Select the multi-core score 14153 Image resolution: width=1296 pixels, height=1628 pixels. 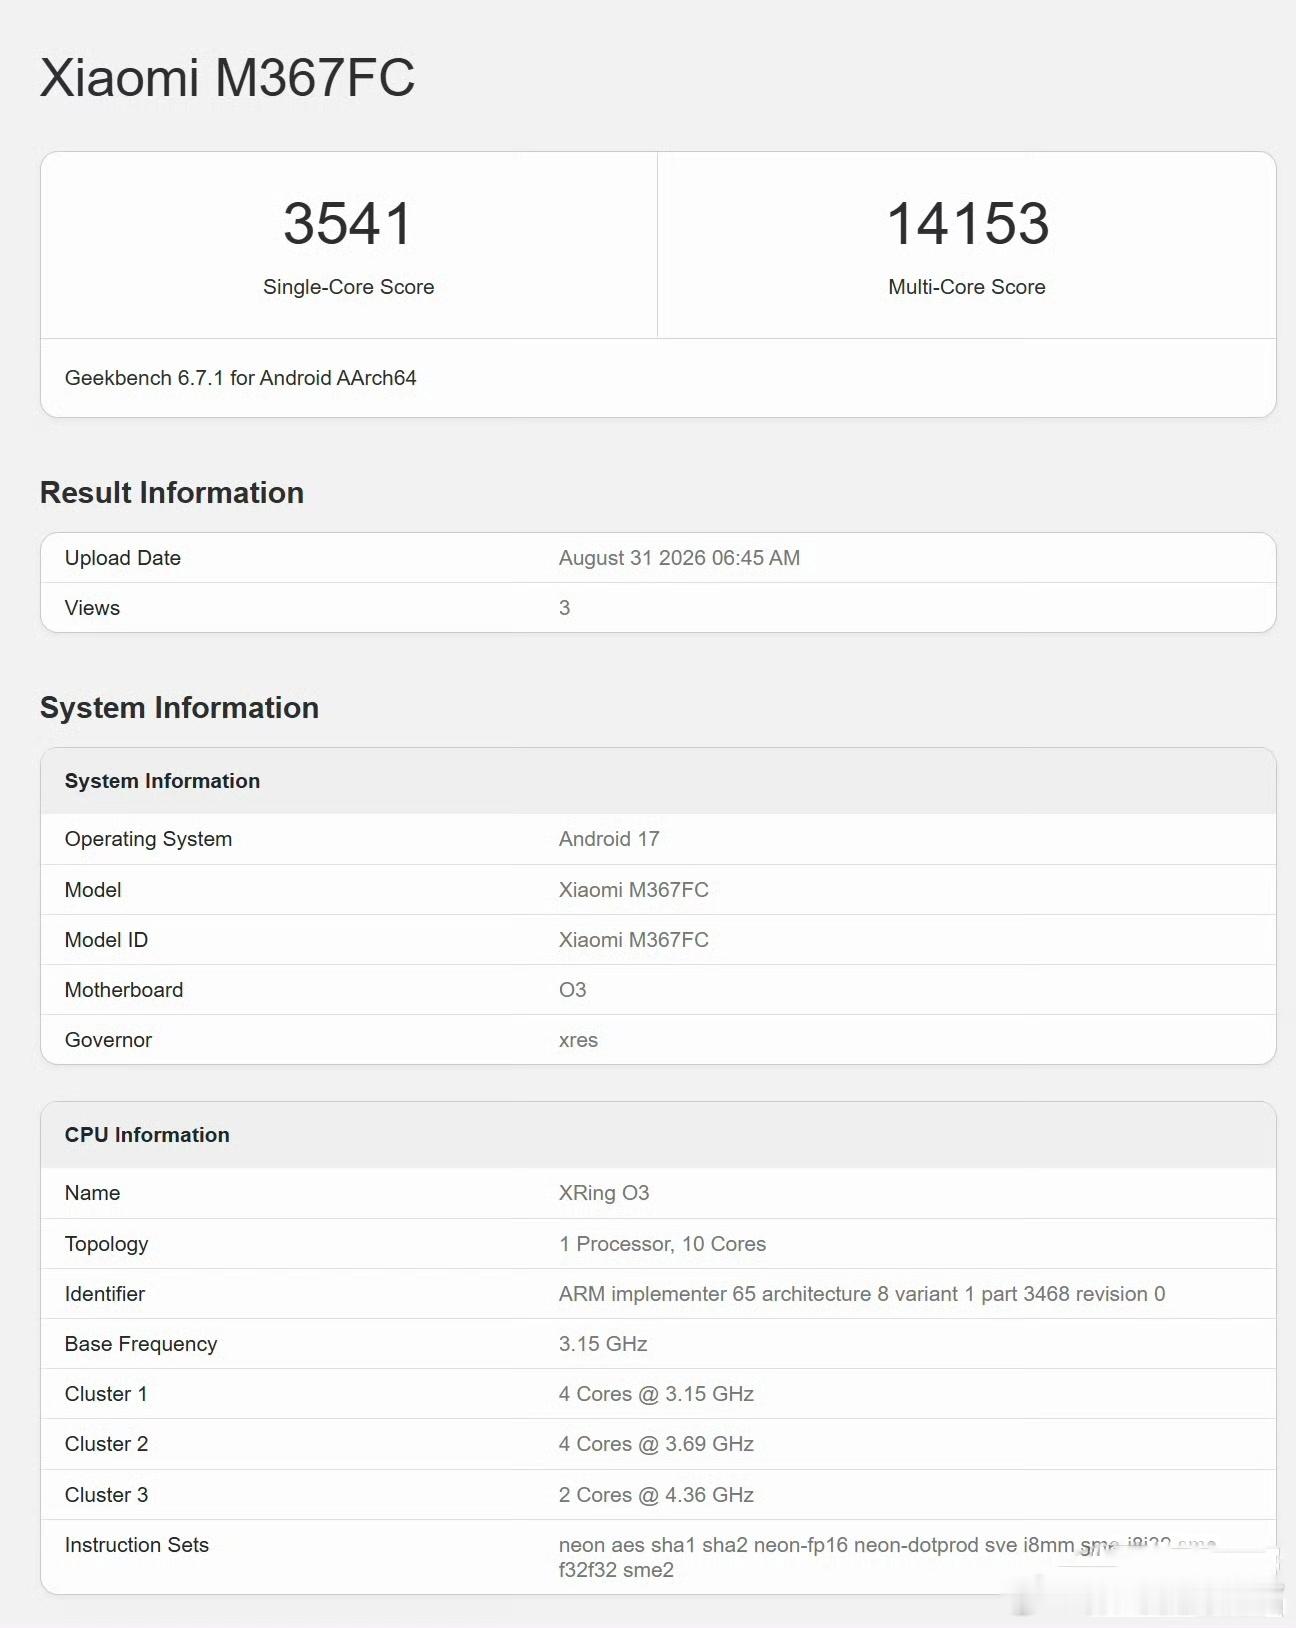point(967,223)
